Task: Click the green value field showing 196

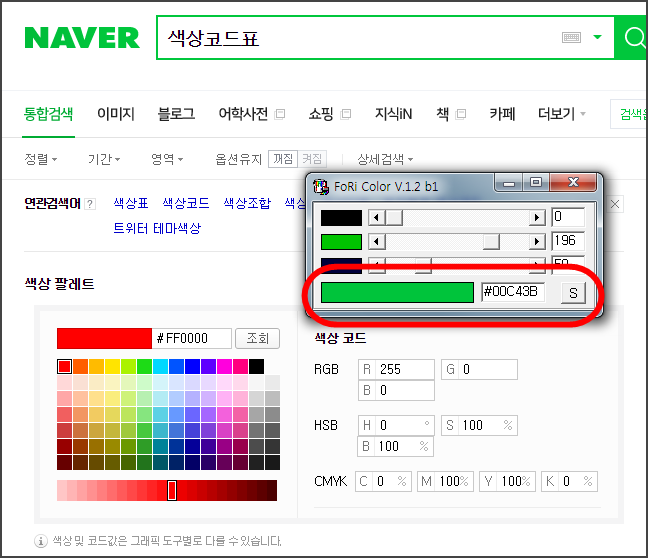Action: click(568, 241)
